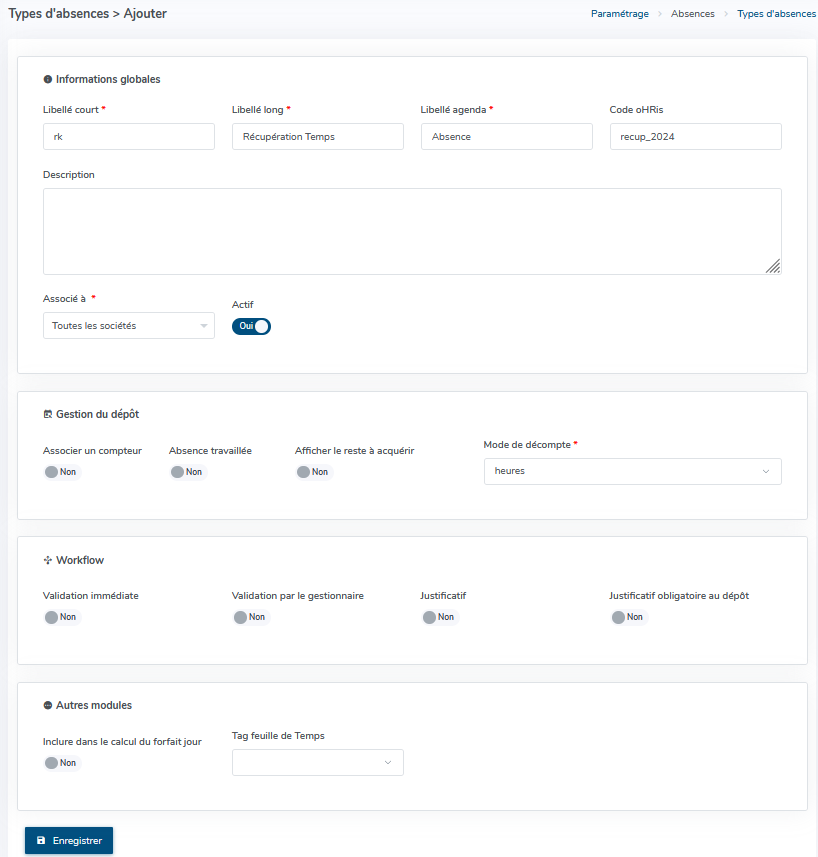
Task: Save the form with Enregistrer button
Action: pyautogui.click(x=69, y=841)
